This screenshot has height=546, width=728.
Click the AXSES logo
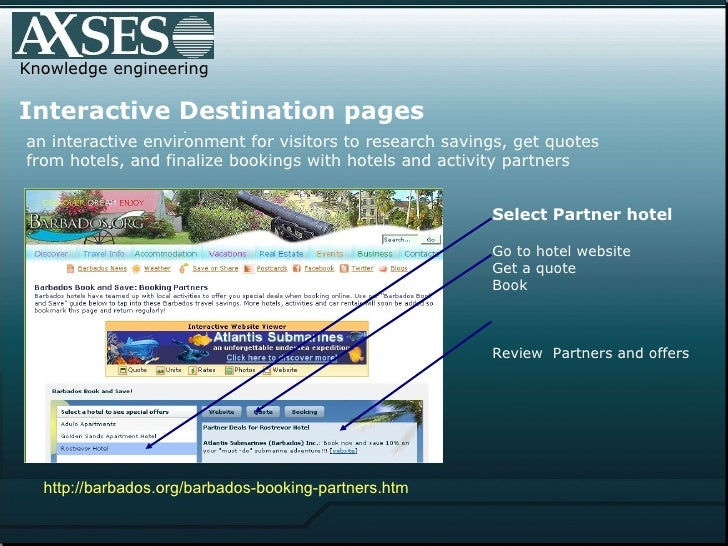(113, 36)
